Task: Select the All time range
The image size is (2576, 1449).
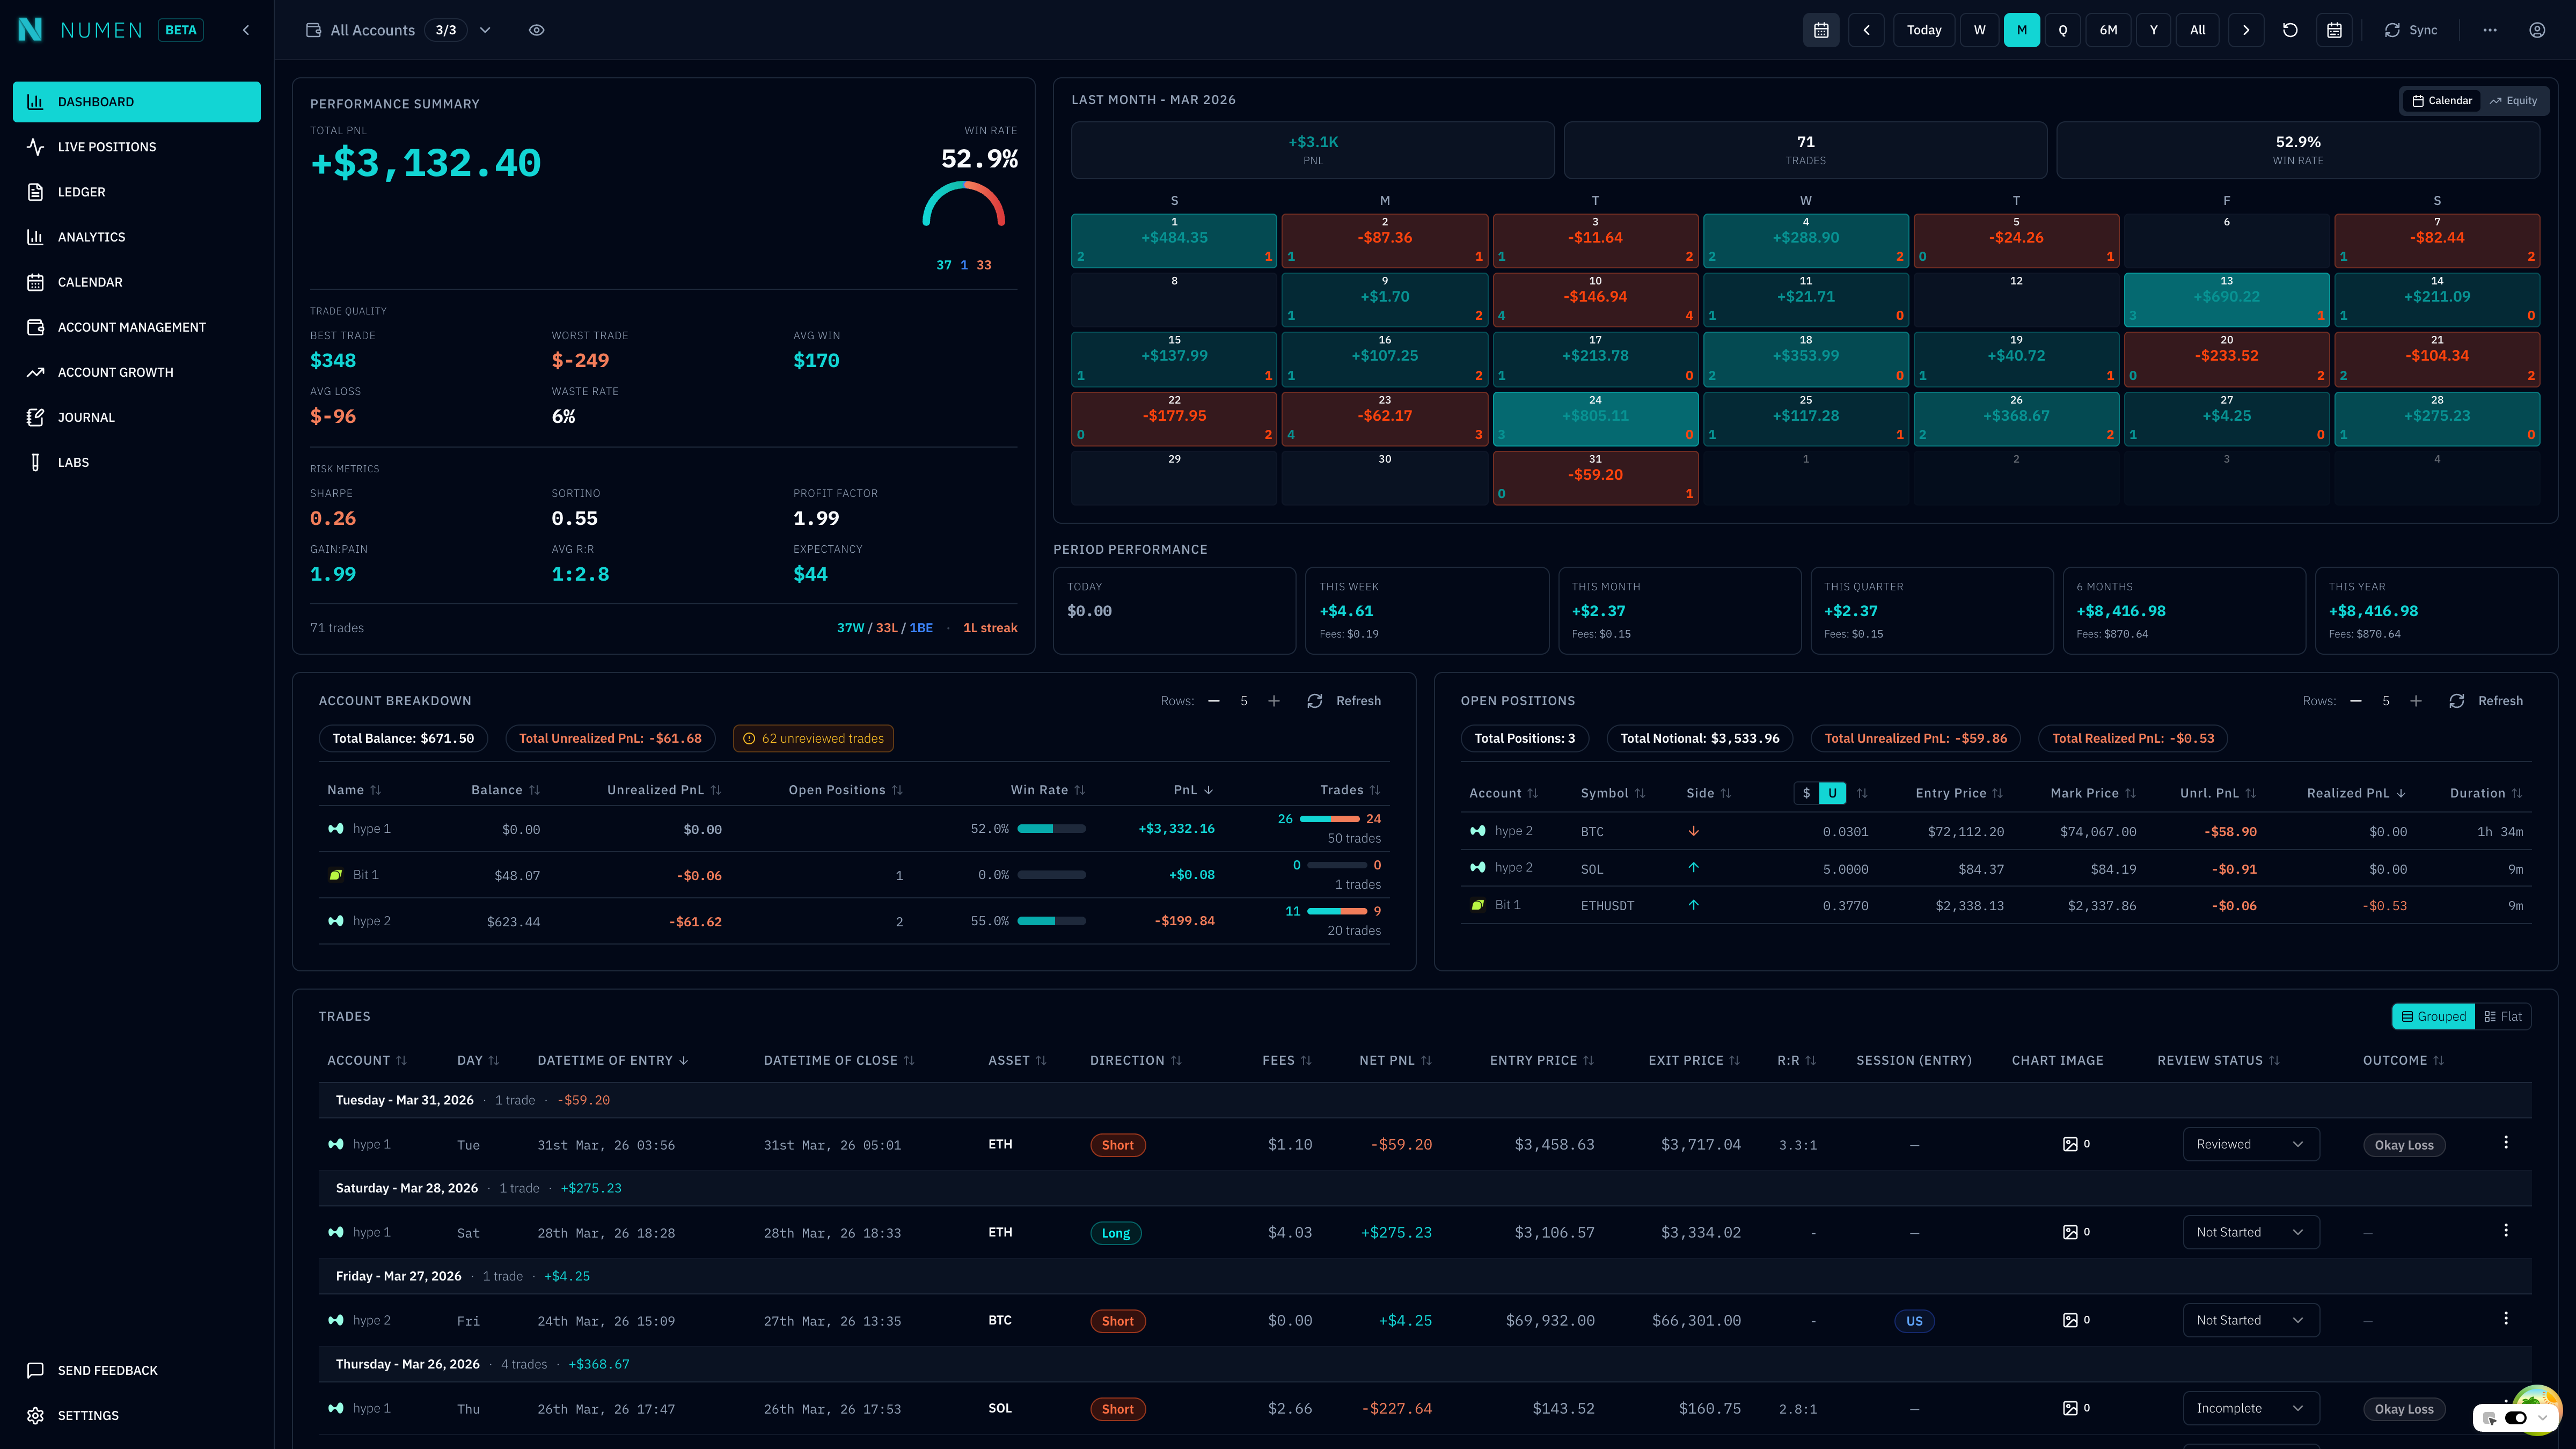Action: [2197, 30]
